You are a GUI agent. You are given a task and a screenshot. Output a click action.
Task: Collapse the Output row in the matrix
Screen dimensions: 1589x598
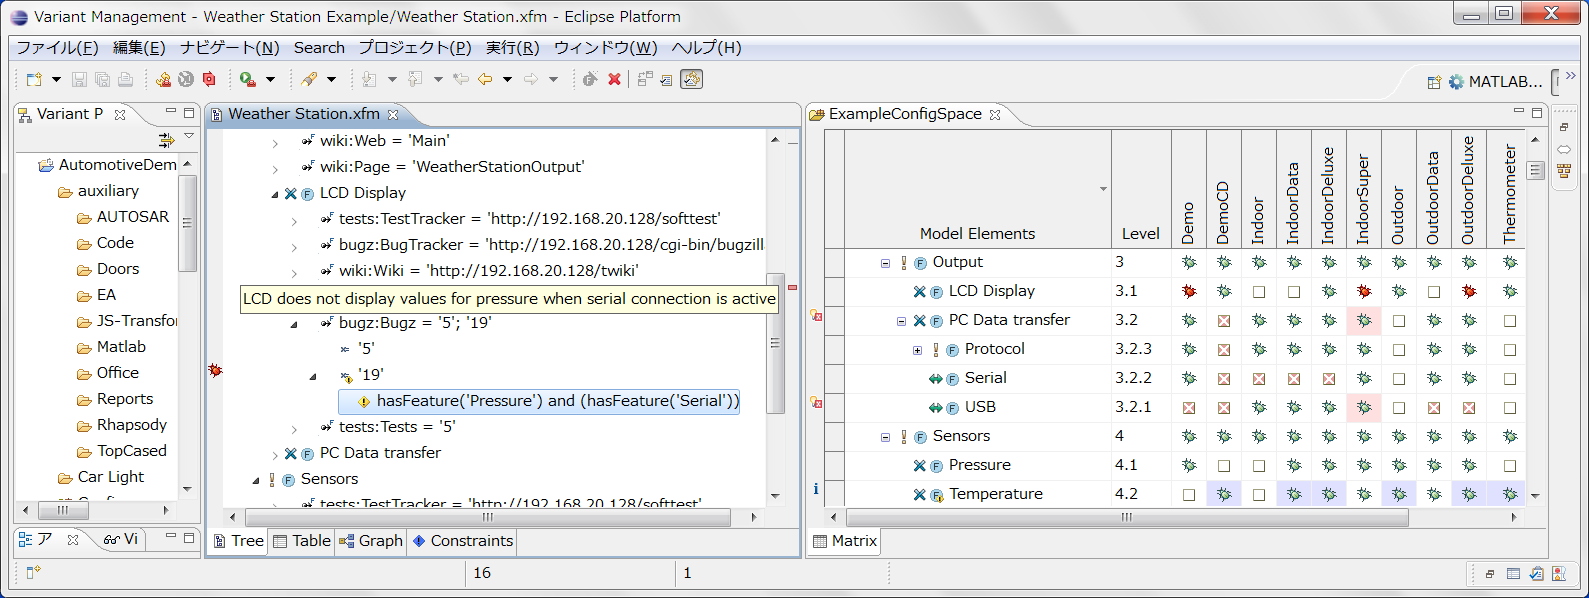point(885,263)
